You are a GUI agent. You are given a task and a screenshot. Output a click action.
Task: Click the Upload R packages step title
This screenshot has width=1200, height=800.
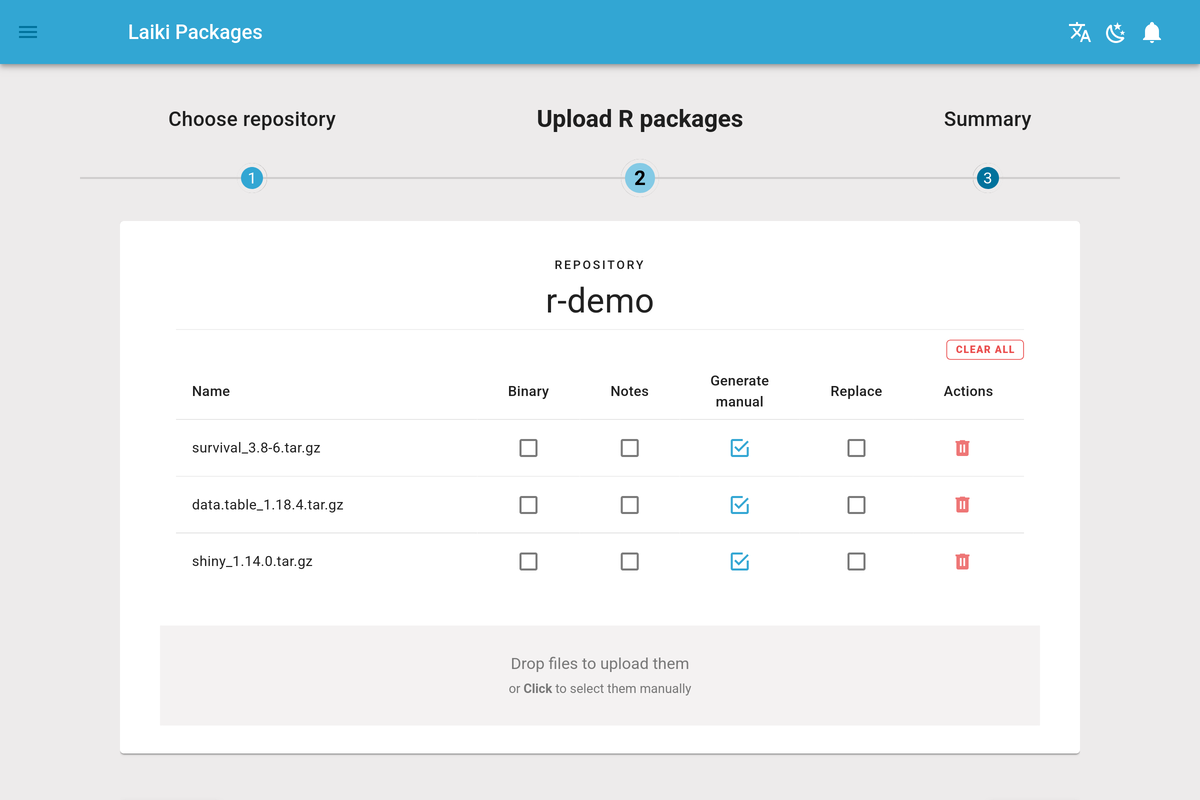coord(640,119)
